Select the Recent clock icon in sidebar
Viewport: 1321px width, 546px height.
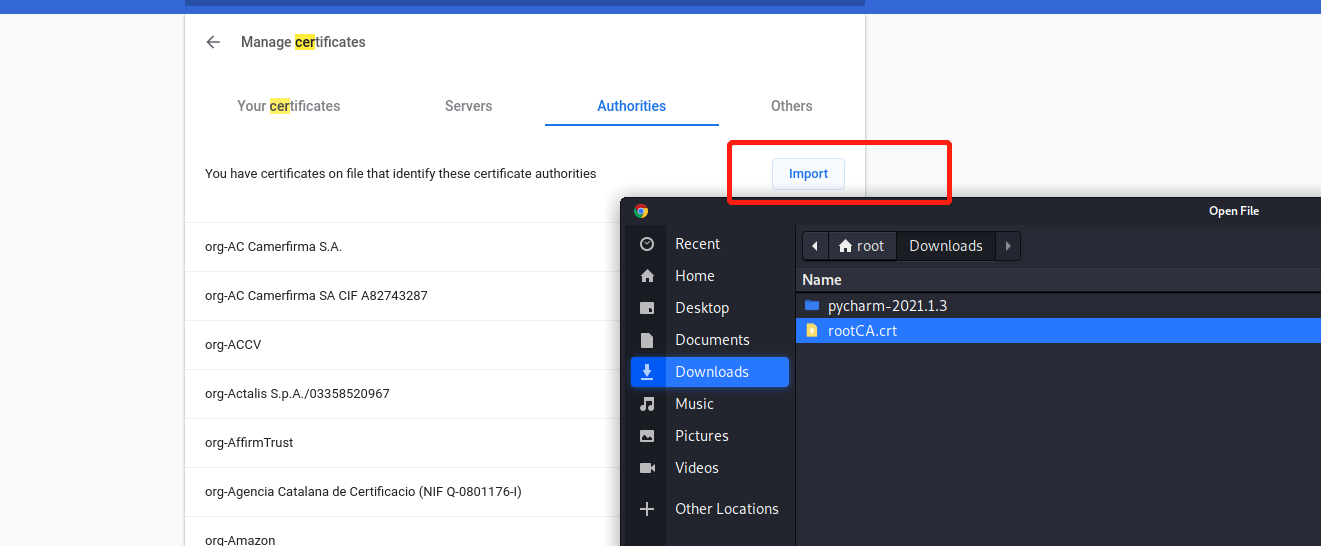click(647, 244)
